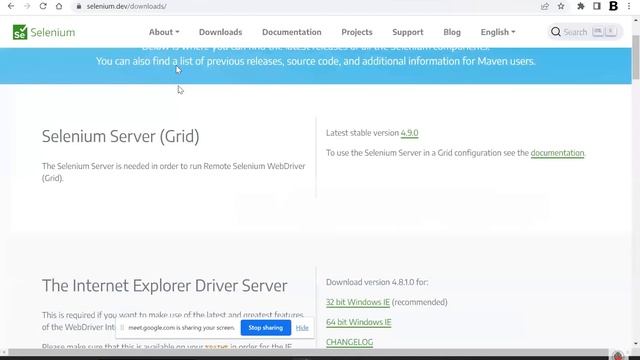Click the horizontal scrollbar at the bottom

tap(308, 352)
